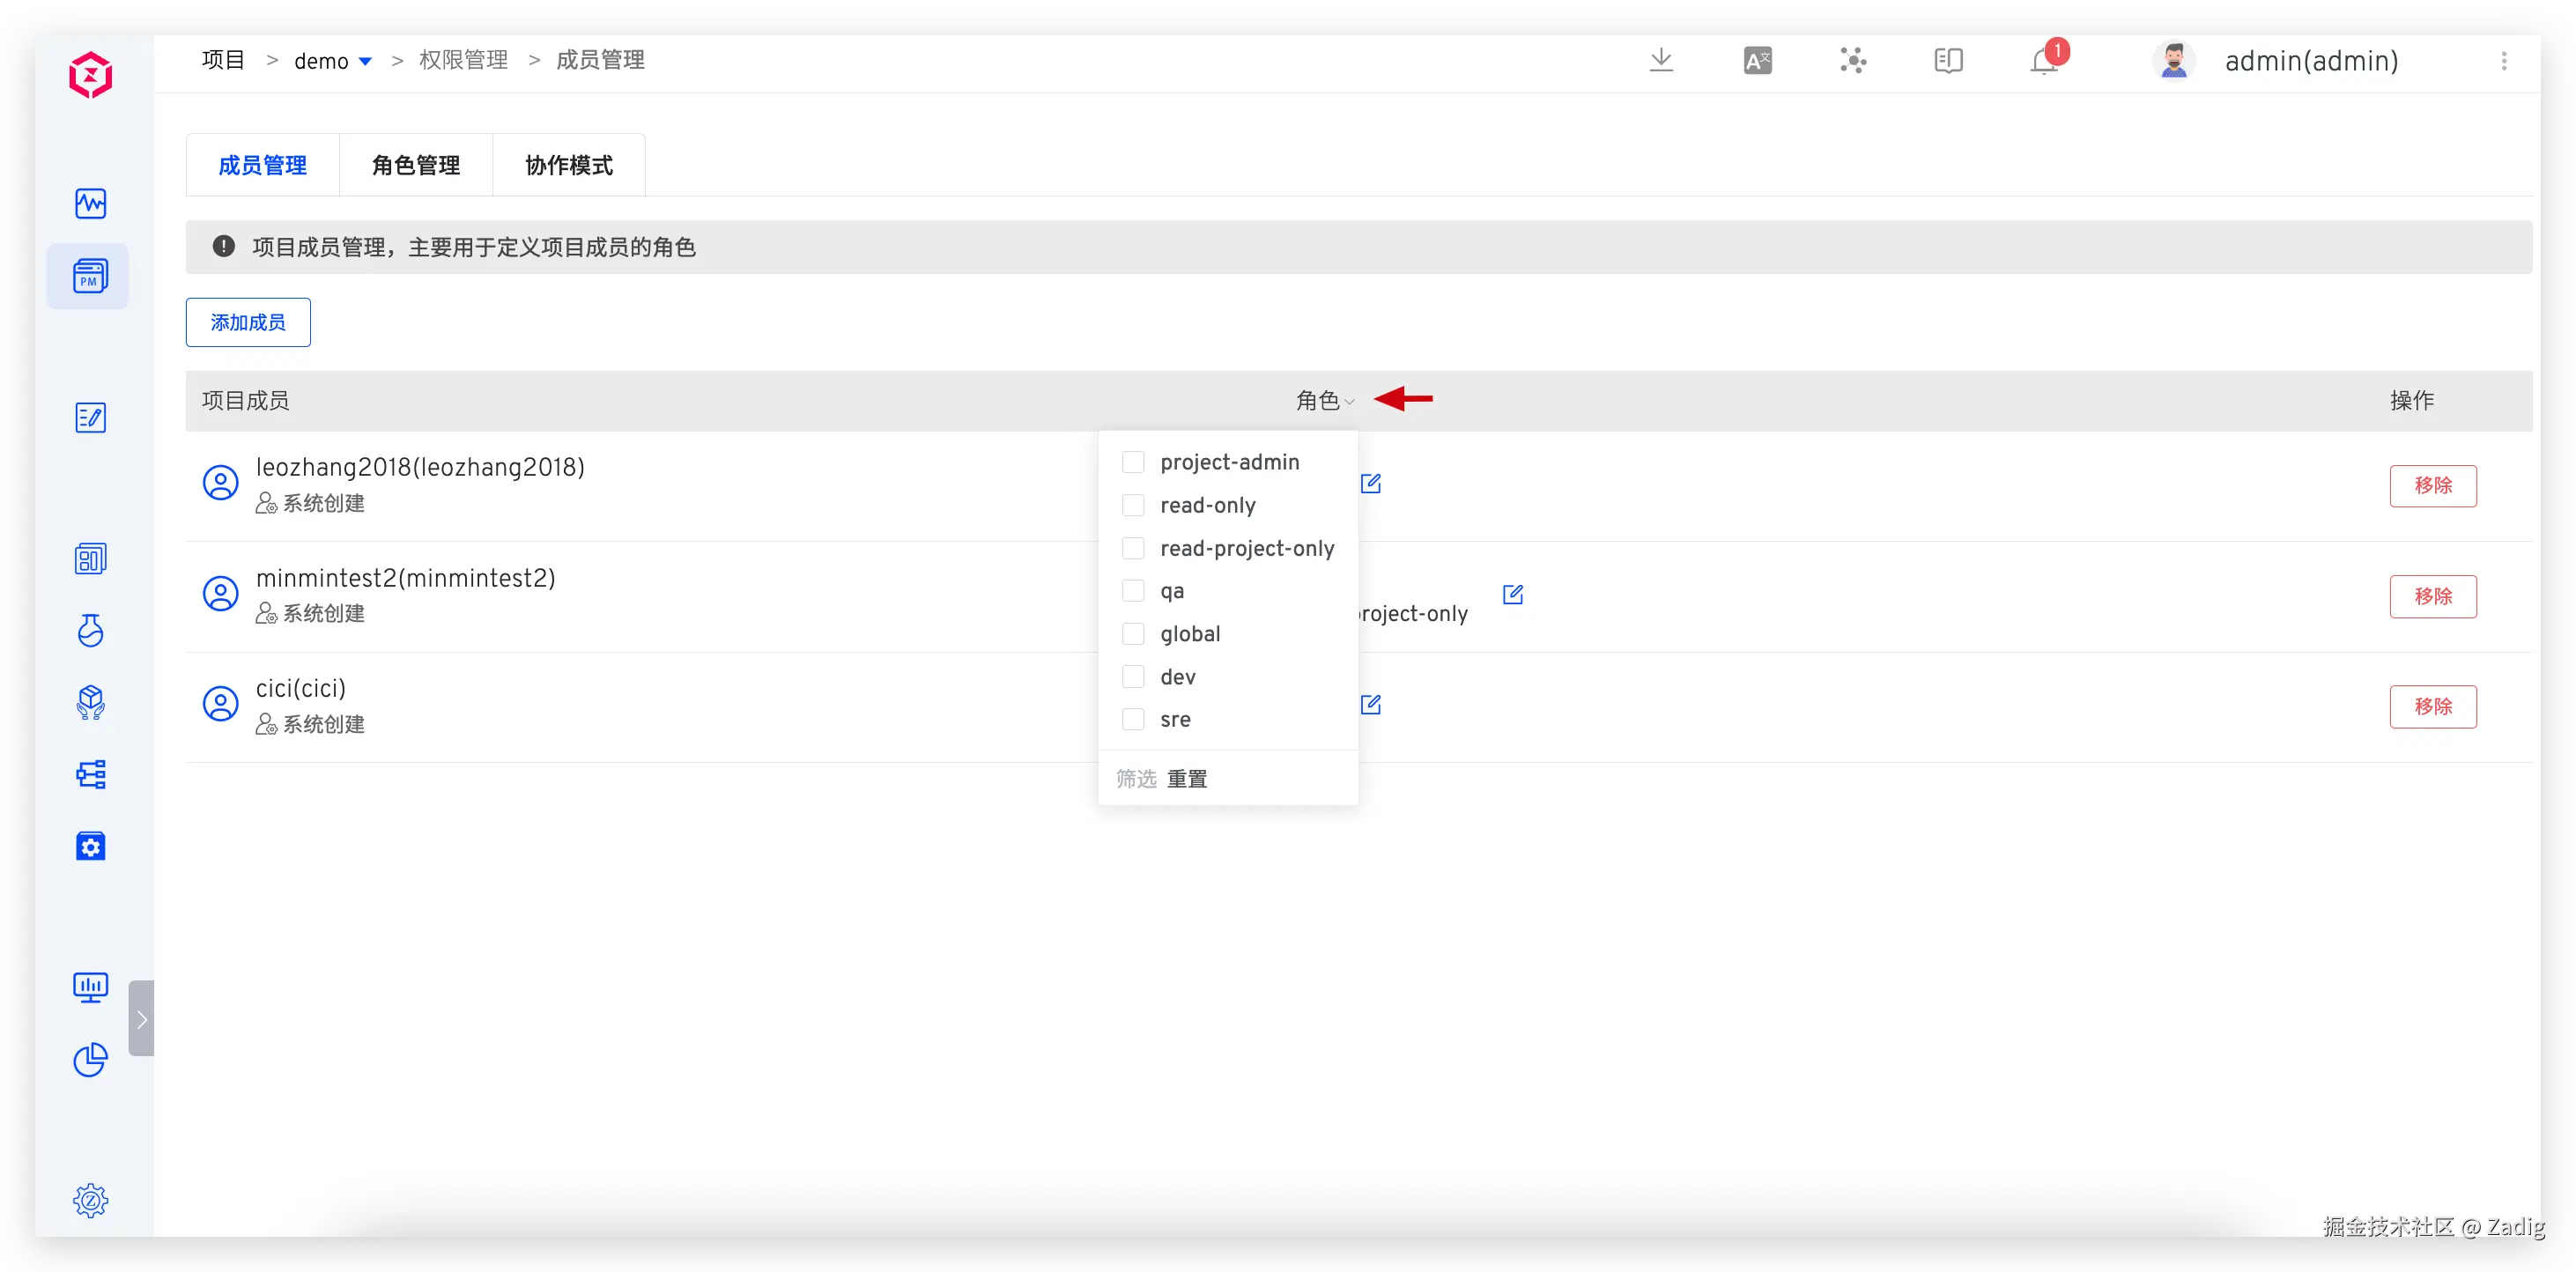
Task: Switch to the 协作模式 tab
Action: [568, 165]
